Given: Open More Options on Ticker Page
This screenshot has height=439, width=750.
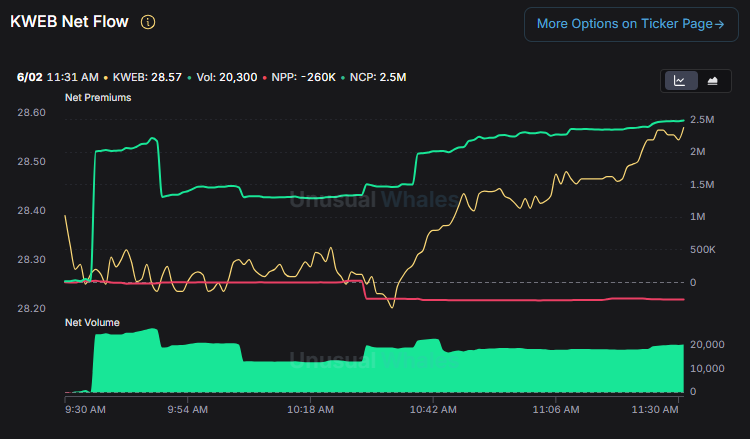Looking at the screenshot, I should 631,24.
